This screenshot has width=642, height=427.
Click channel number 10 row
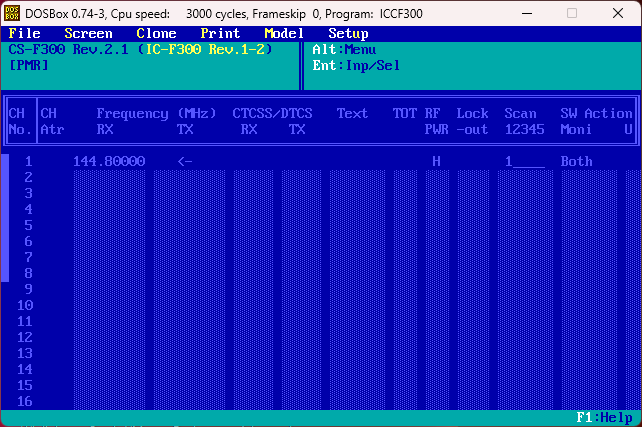pos(25,305)
